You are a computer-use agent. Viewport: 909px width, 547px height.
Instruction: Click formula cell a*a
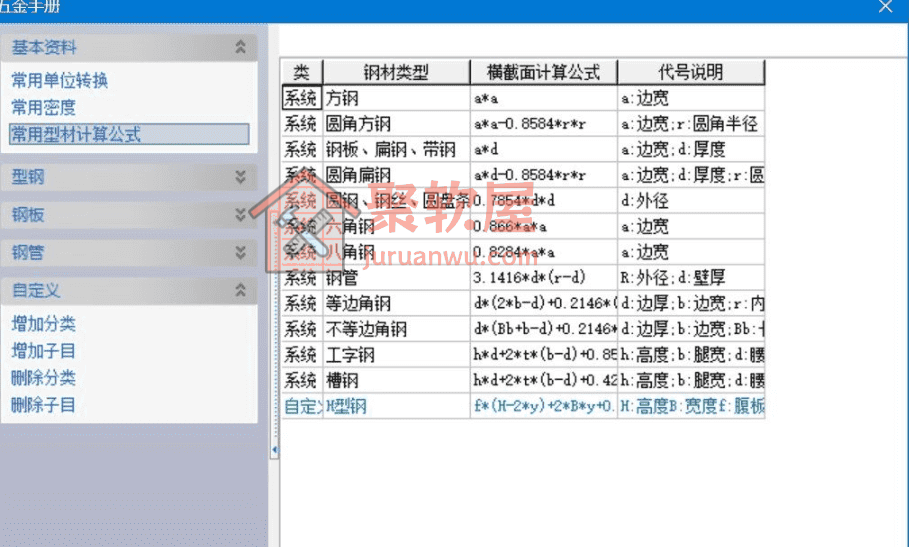[x=544, y=98]
